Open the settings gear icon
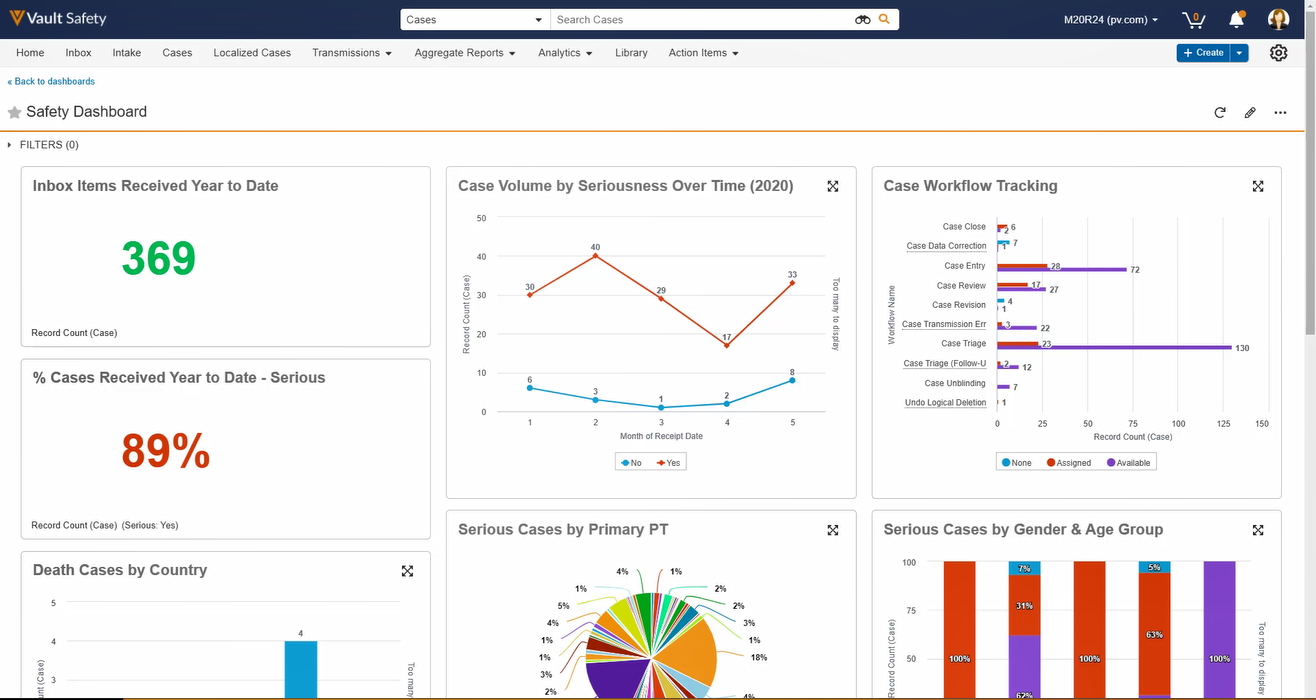This screenshot has width=1316, height=700. click(1278, 53)
